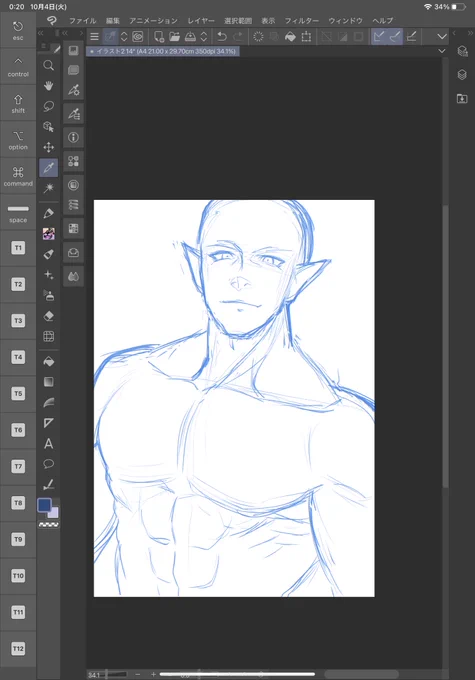The width and height of the screenshot is (475, 680).
Task: Select the Frame border triangle tool
Action: tap(49, 423)
